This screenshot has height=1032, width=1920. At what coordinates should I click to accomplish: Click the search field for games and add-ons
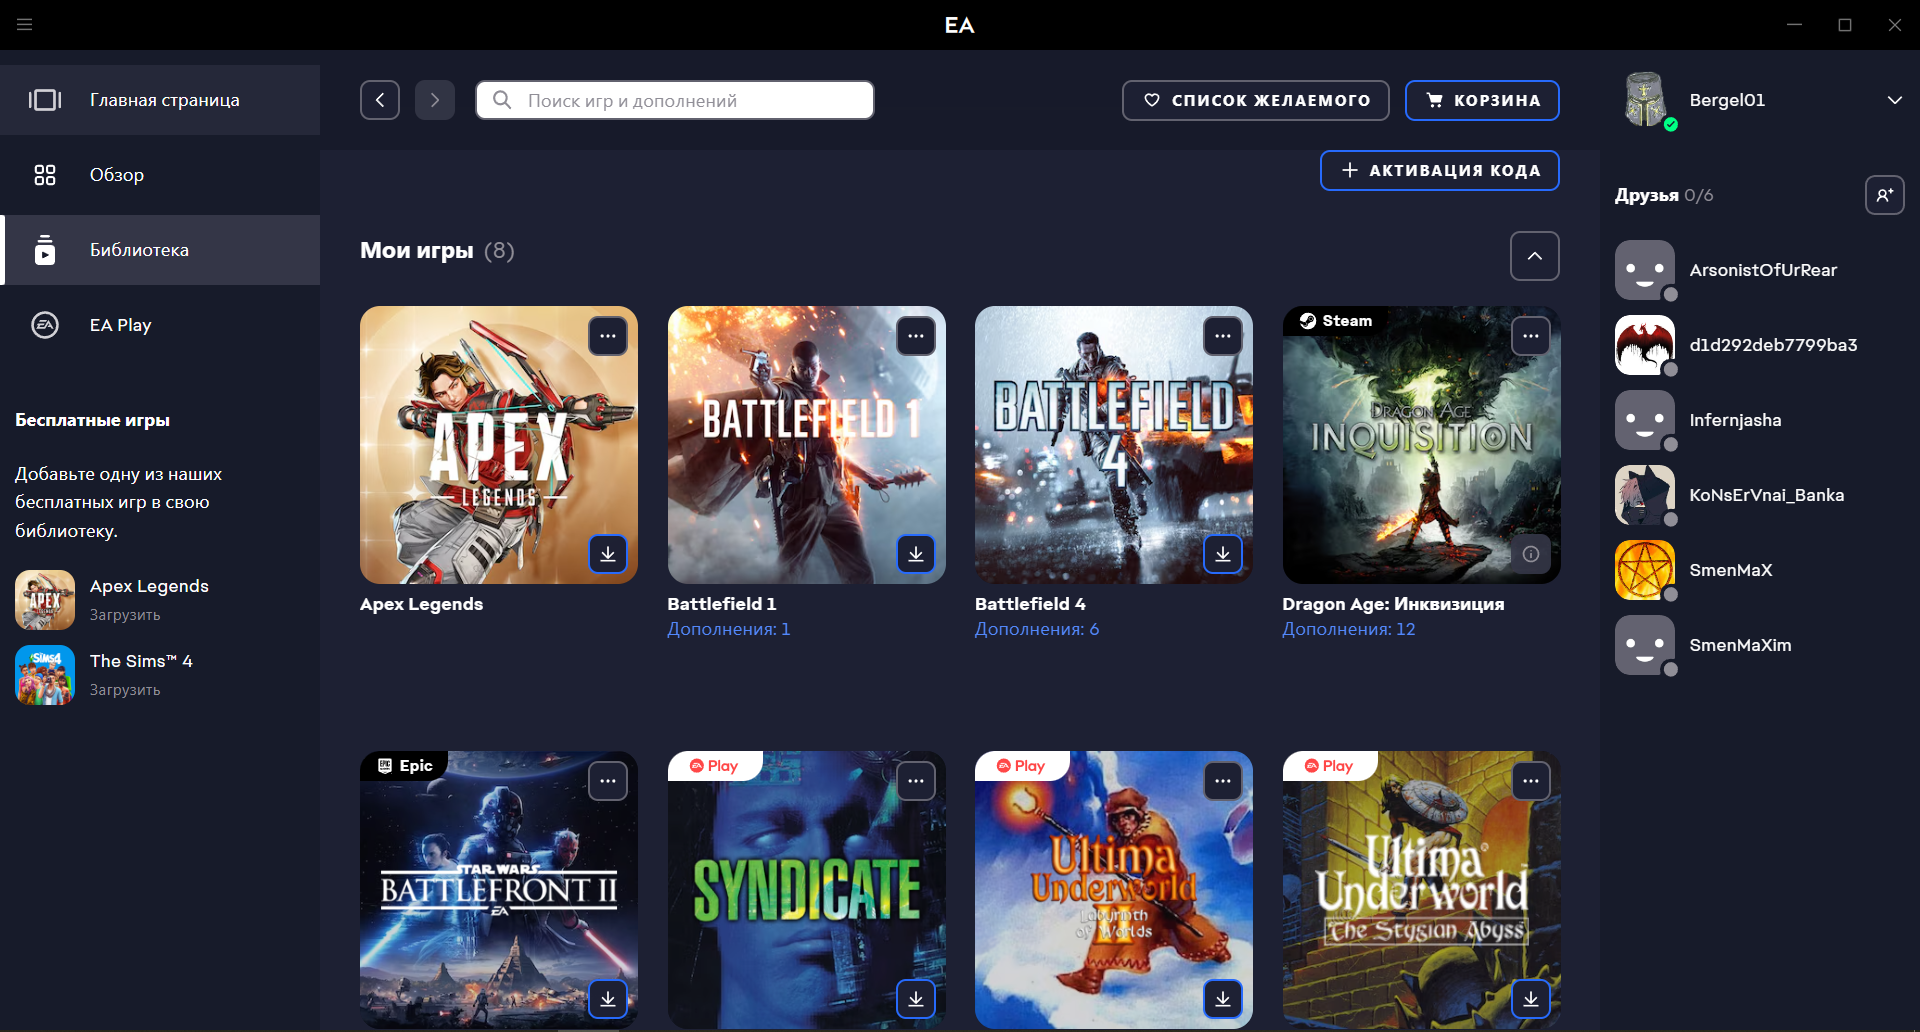point(675,100)
